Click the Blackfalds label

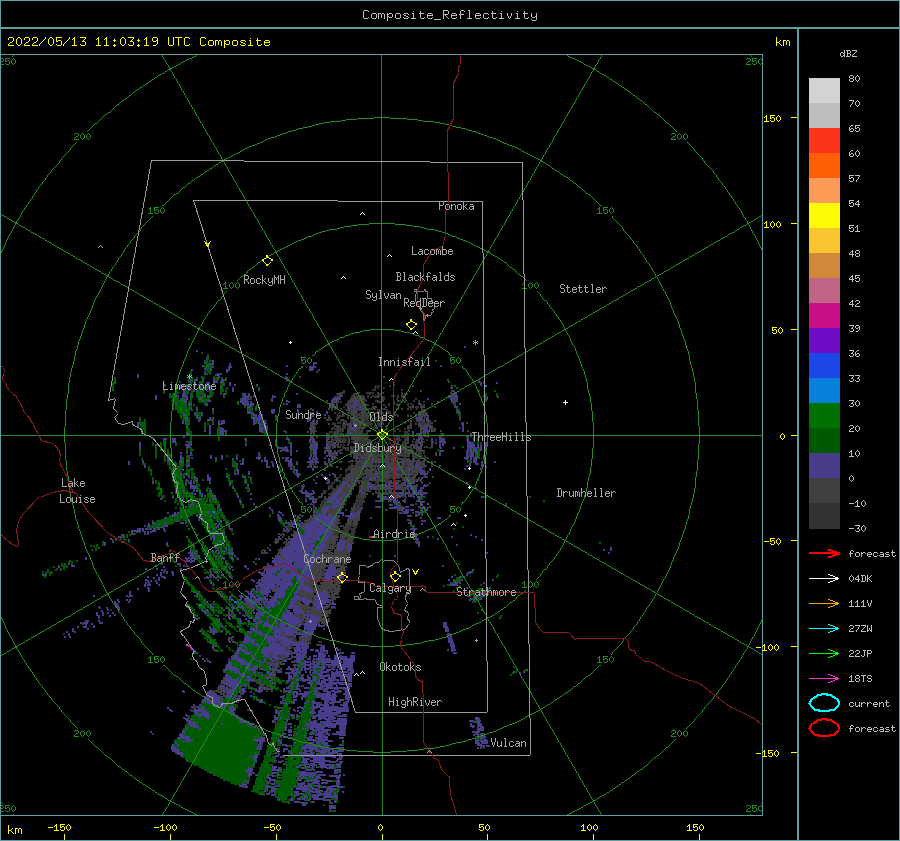tap(425, 277)
